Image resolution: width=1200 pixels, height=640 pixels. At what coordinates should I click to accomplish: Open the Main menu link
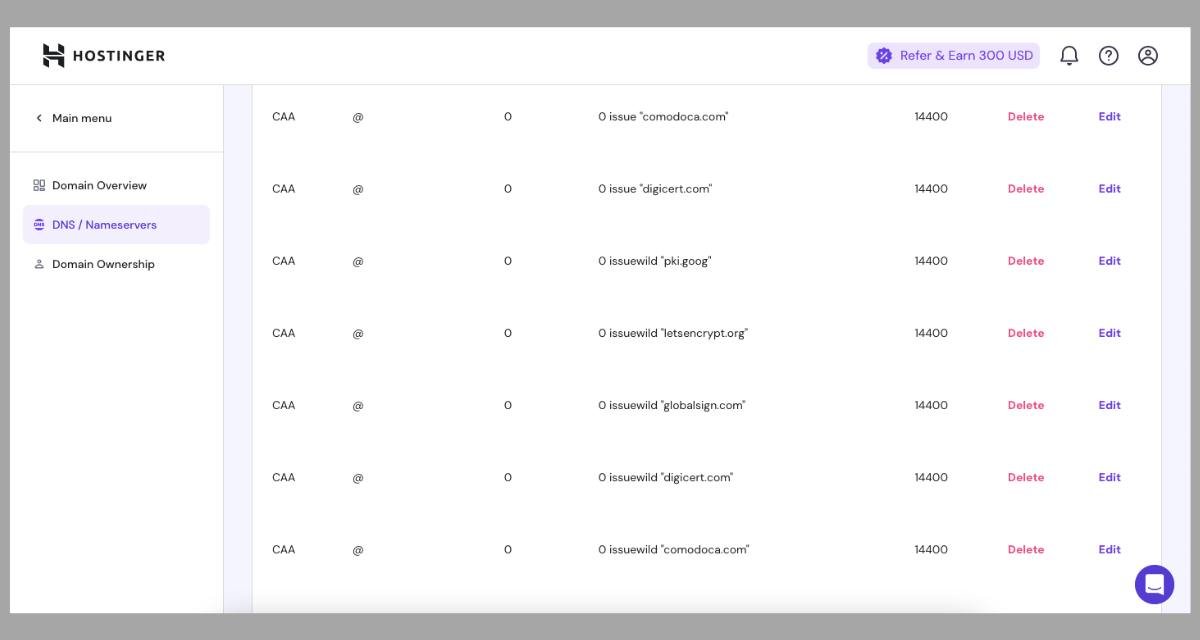click(82, 118)
